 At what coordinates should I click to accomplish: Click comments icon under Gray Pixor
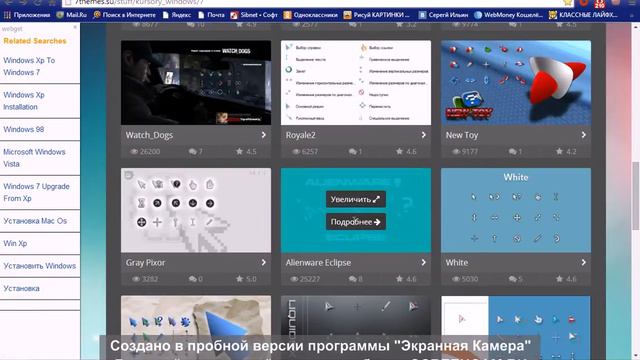coord(193,279)
